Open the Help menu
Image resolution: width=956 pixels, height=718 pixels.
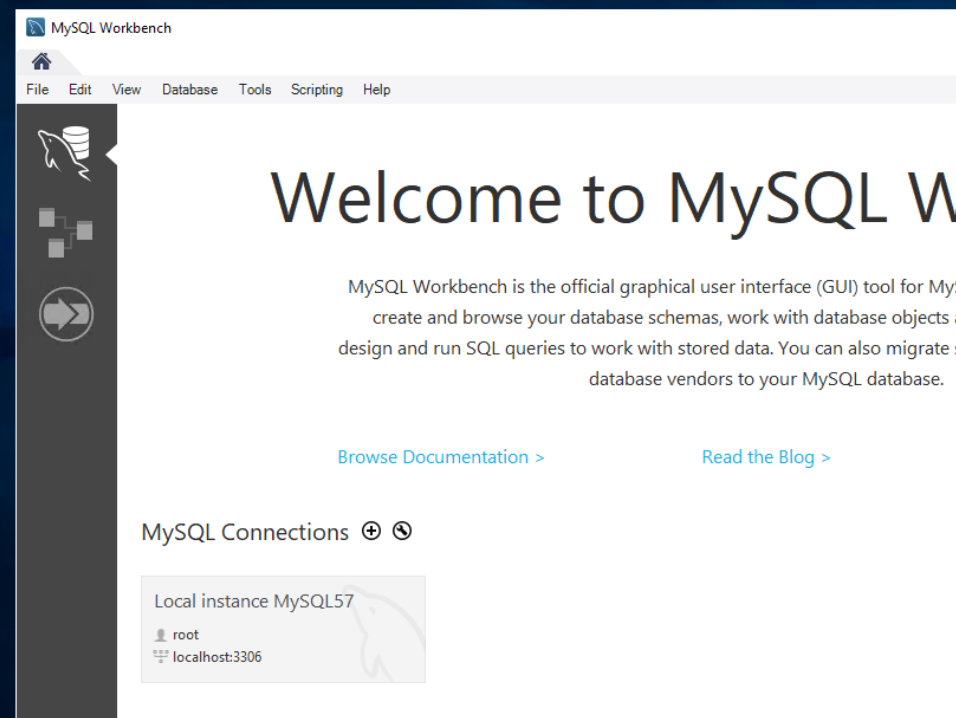[x=376, y=90]
